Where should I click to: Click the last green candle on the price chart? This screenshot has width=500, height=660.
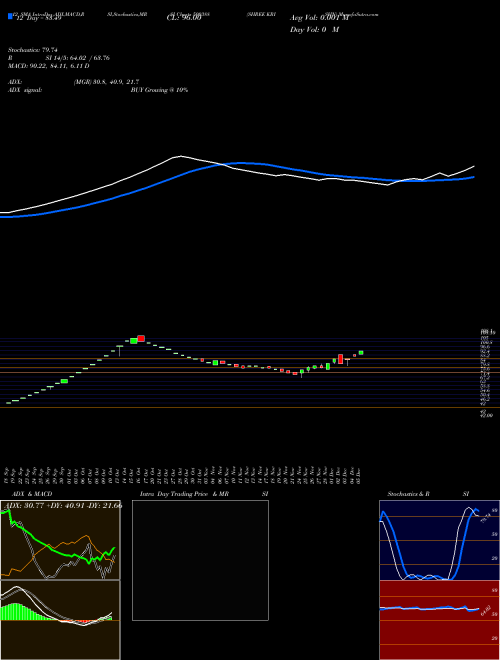(x=361, y=353)
